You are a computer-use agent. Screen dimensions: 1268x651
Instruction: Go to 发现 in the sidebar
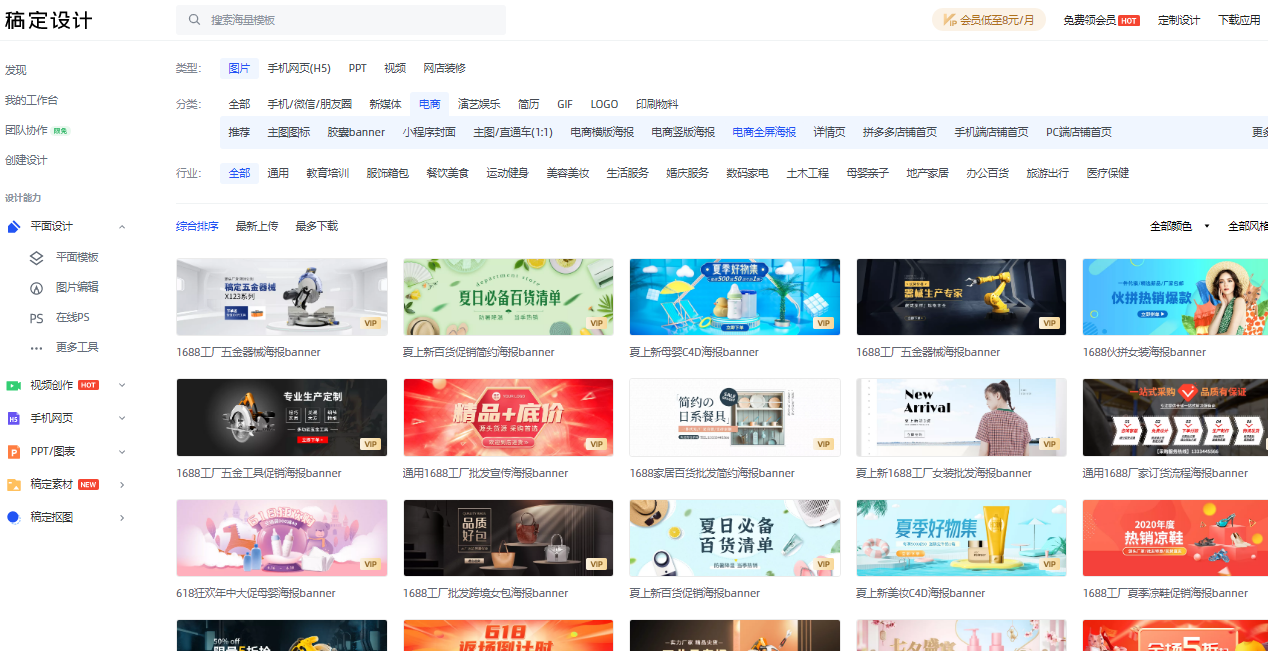(16, 70)
